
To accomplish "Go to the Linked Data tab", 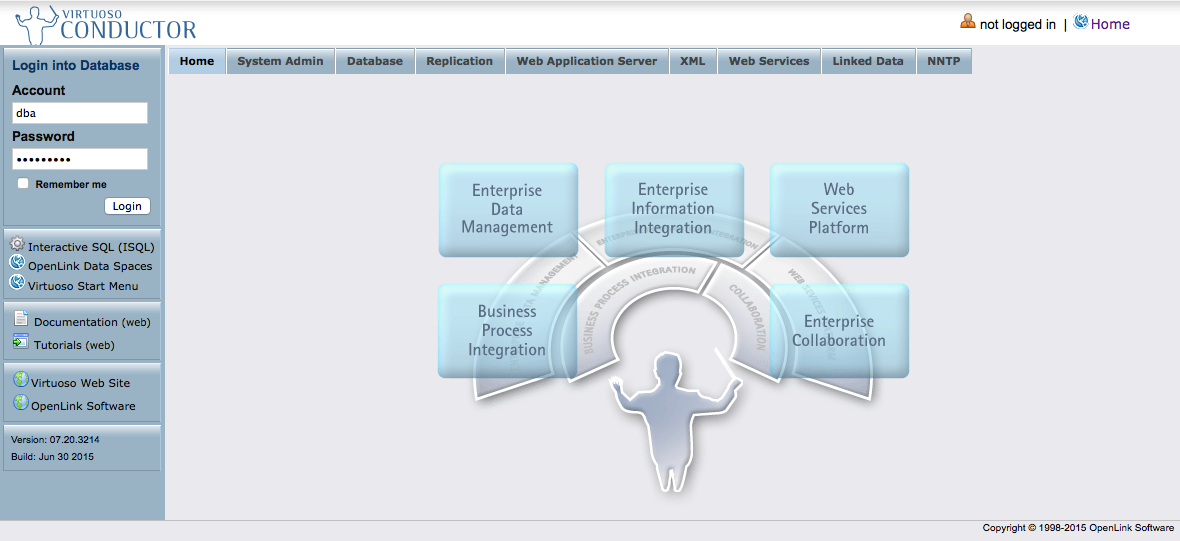I will (867, 61).
